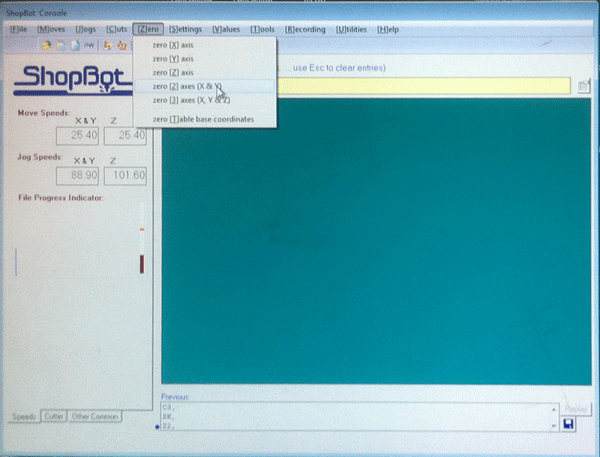Open the [J]ogs menu
The width and height of the screenshot is (600, 457).
(x=85, y=29)
